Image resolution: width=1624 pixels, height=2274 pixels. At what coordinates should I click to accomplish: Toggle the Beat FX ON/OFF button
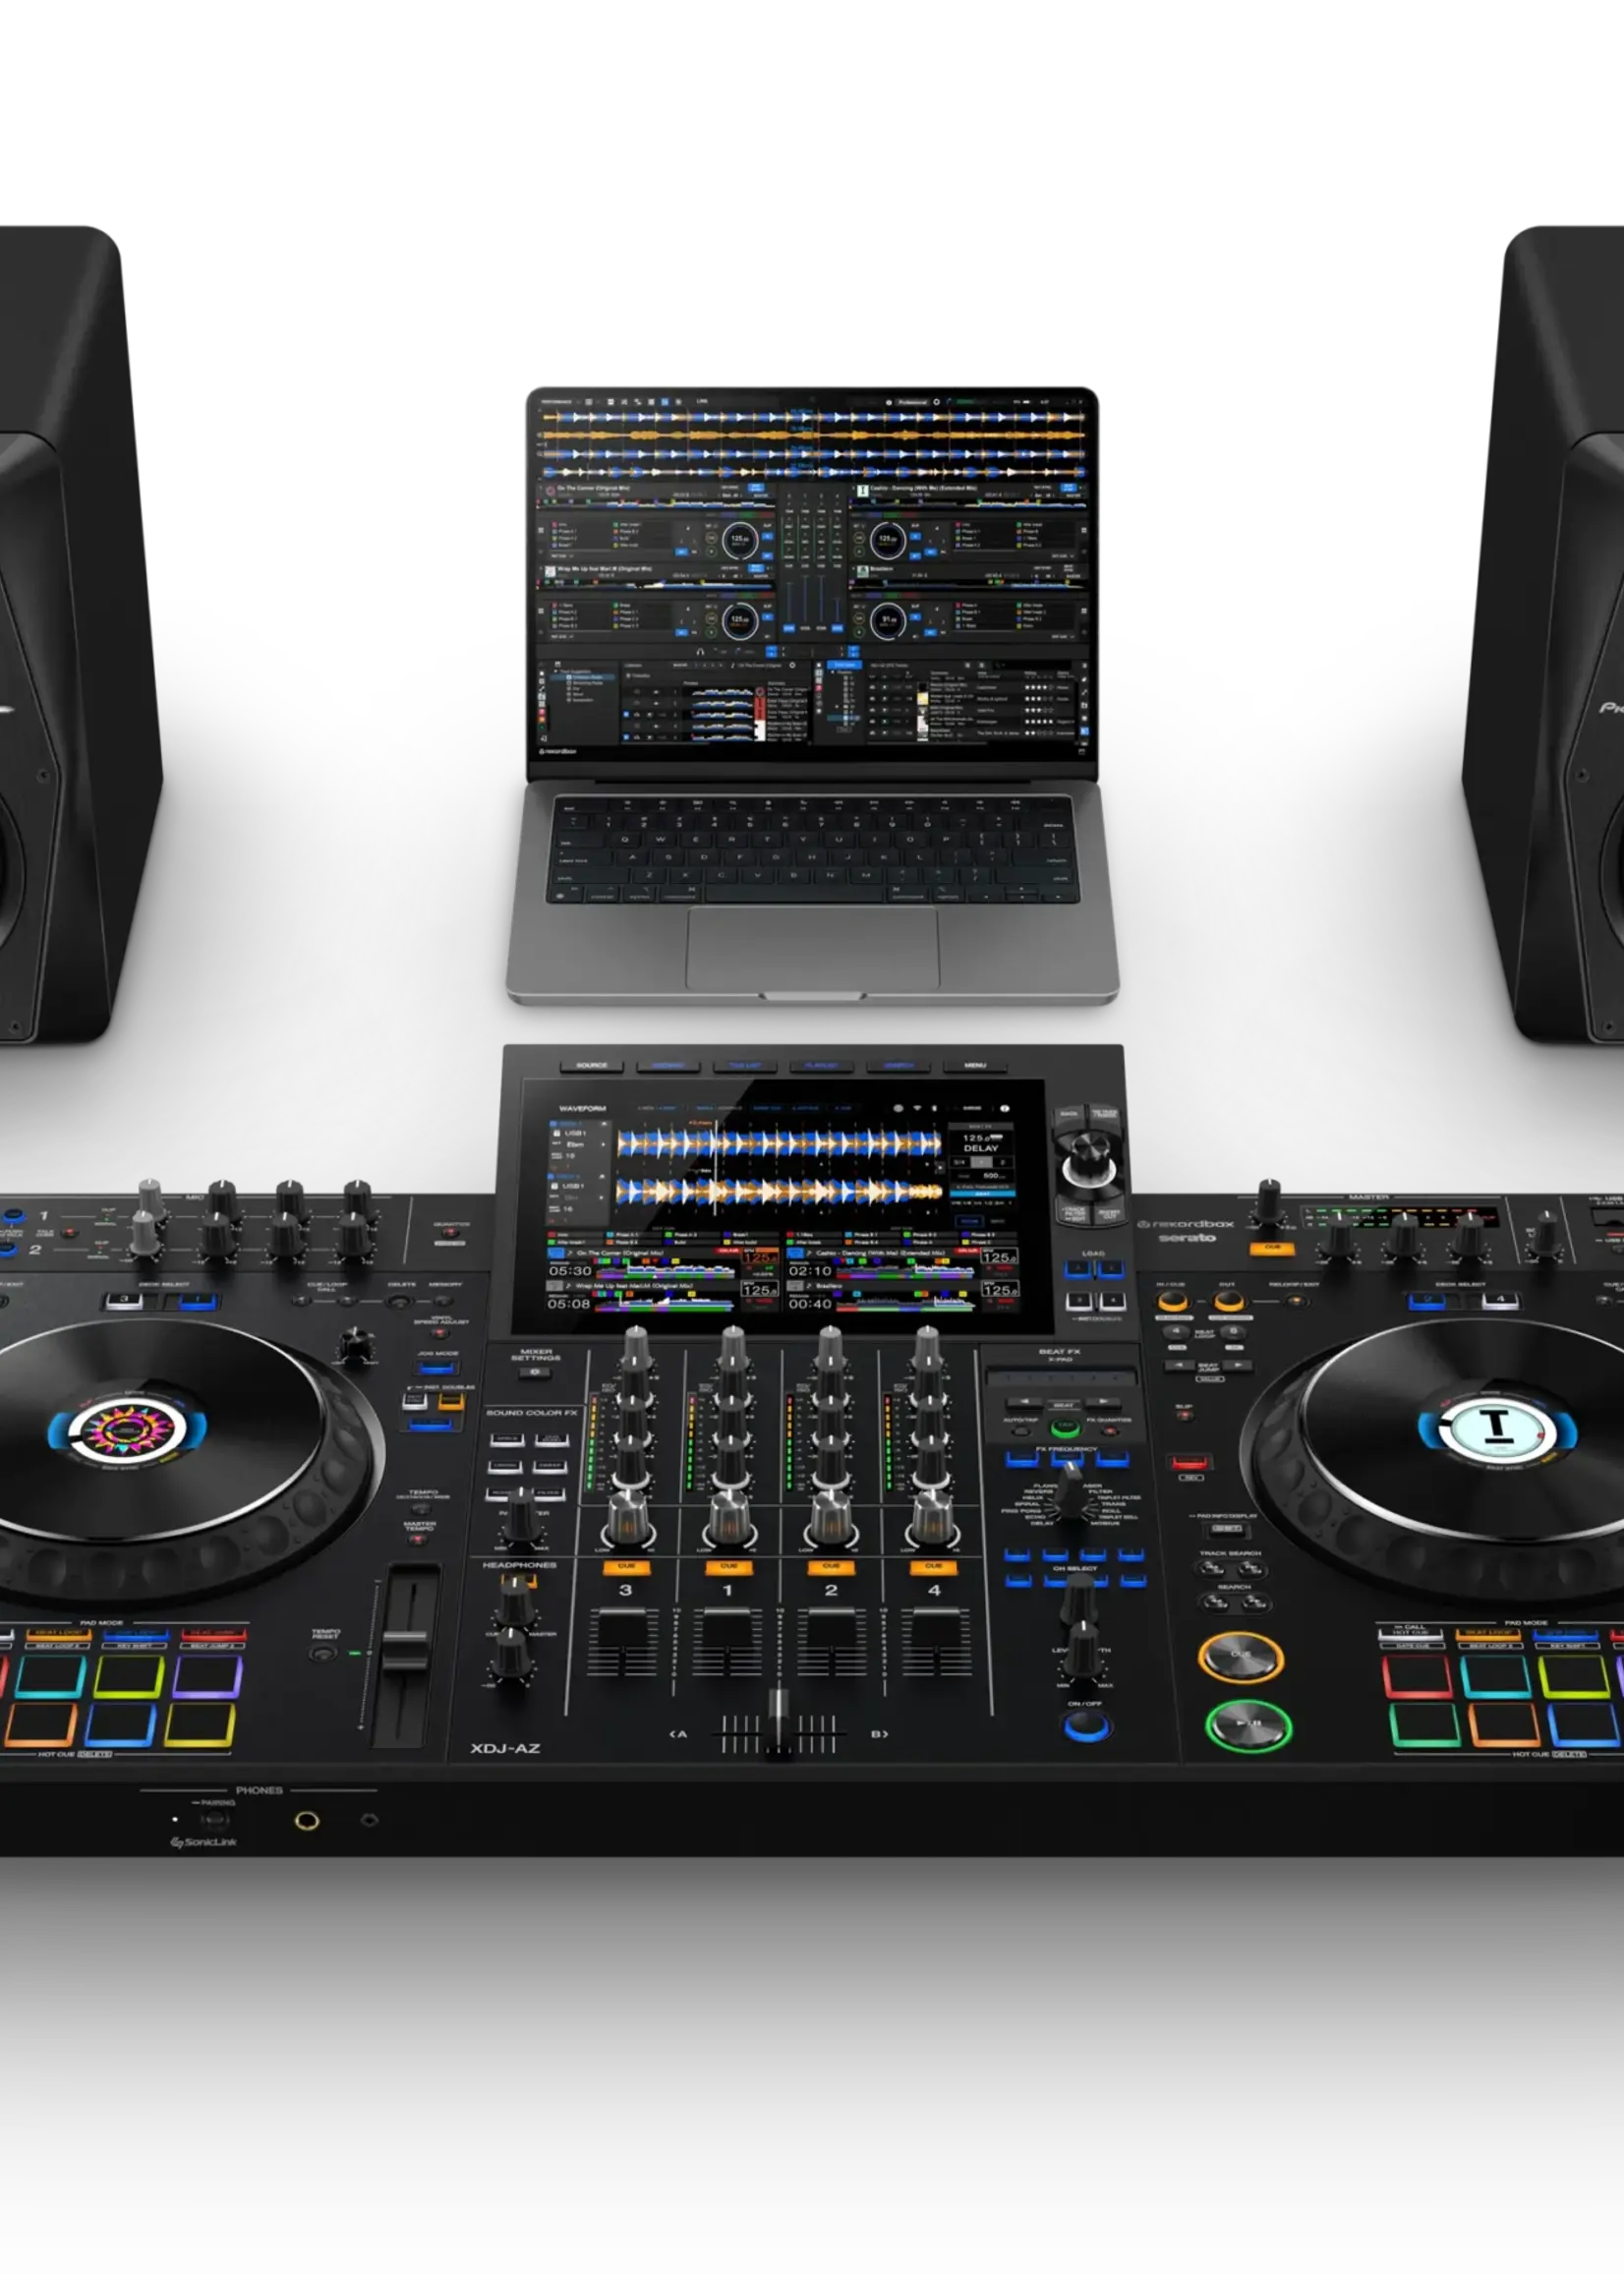click(x=1087, y=1725)
